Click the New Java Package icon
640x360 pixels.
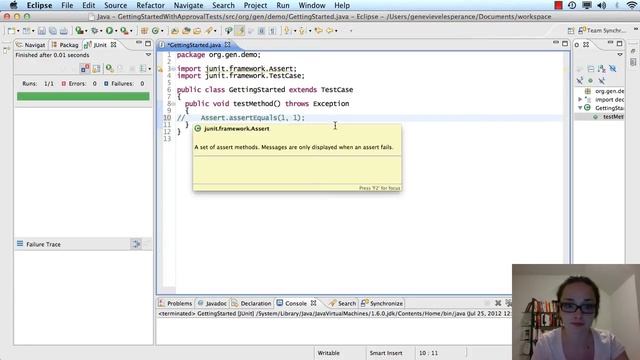click(144, 31)
